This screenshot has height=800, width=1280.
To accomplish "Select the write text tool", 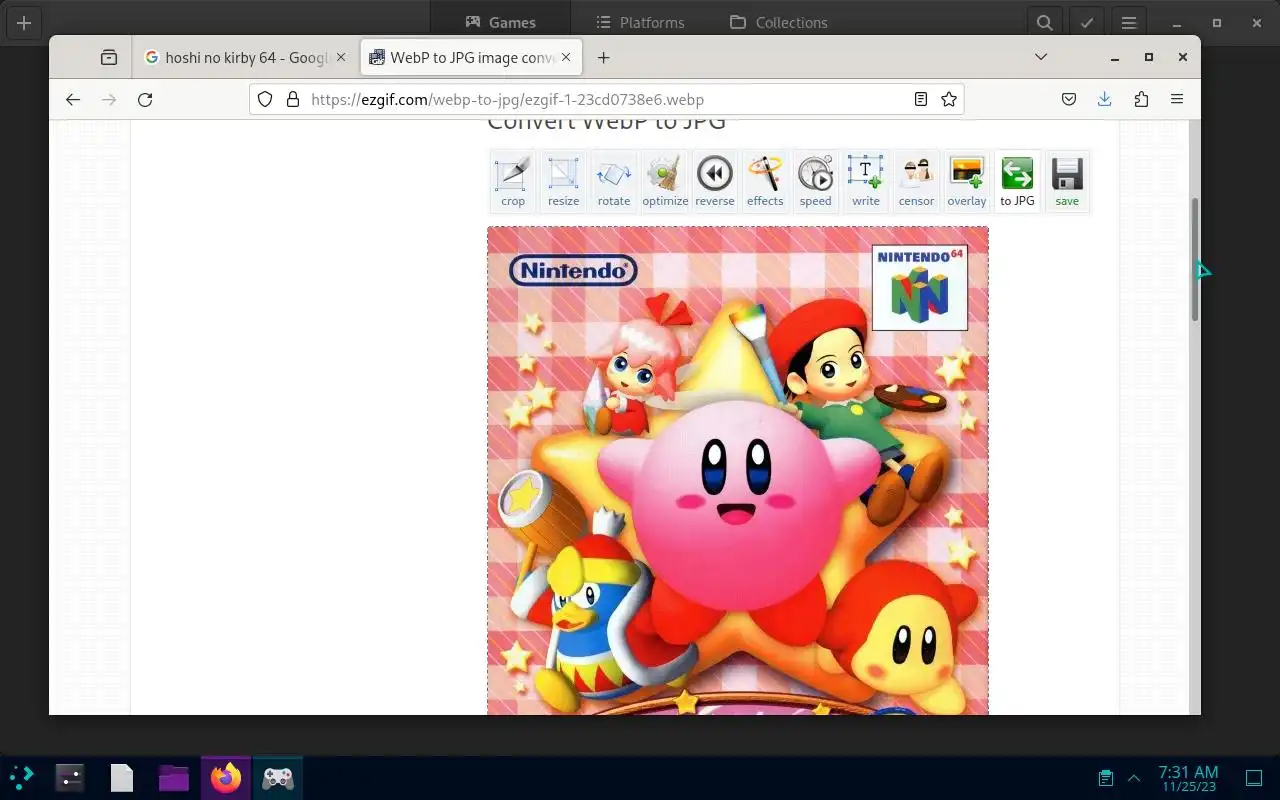I will point(866,181).
